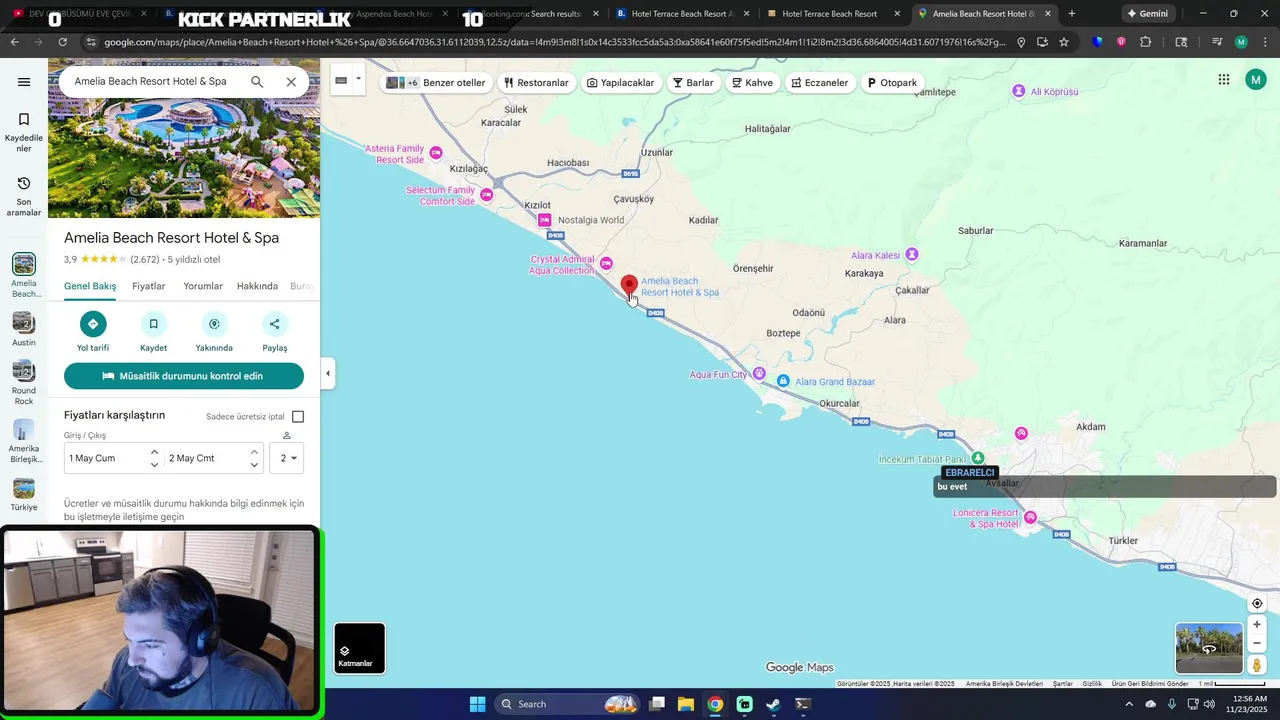Click the Street View pegman
1280x720 pixels.
click(x=1257, y=665)
